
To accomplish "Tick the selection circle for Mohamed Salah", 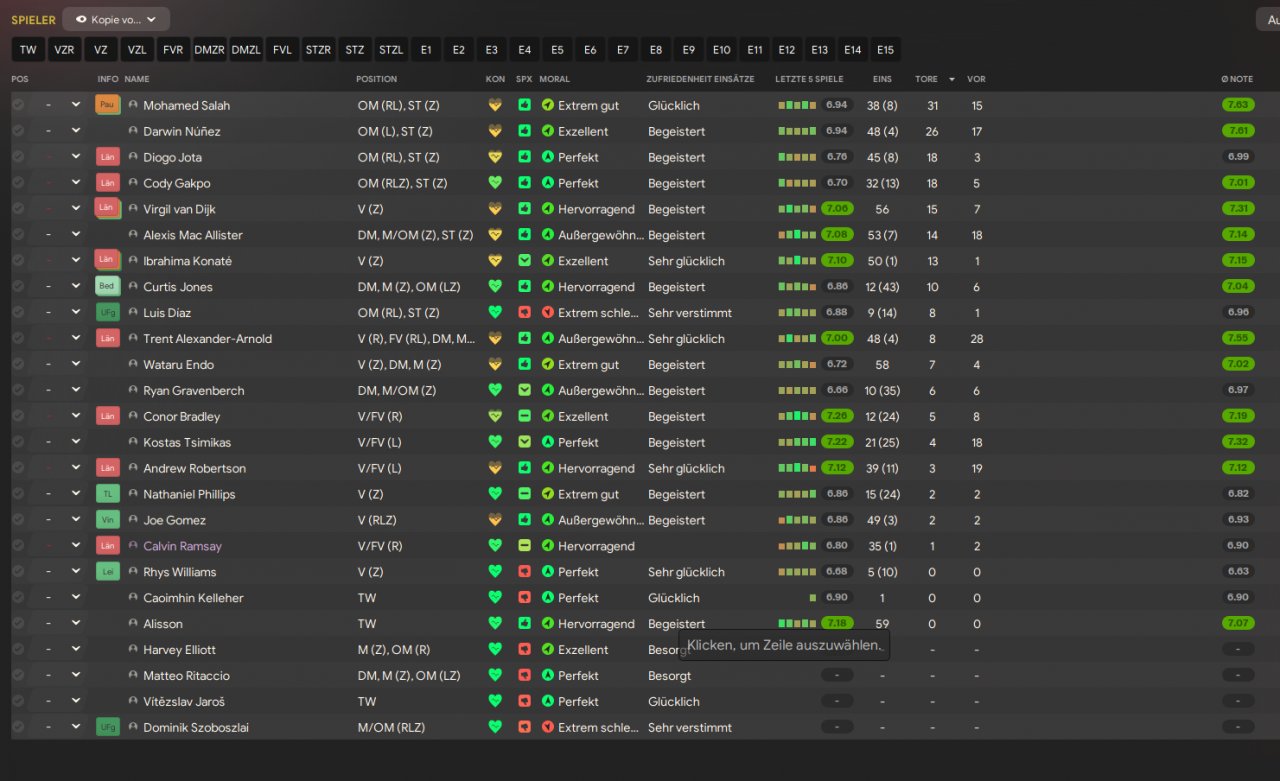I will tap(18, 105).
